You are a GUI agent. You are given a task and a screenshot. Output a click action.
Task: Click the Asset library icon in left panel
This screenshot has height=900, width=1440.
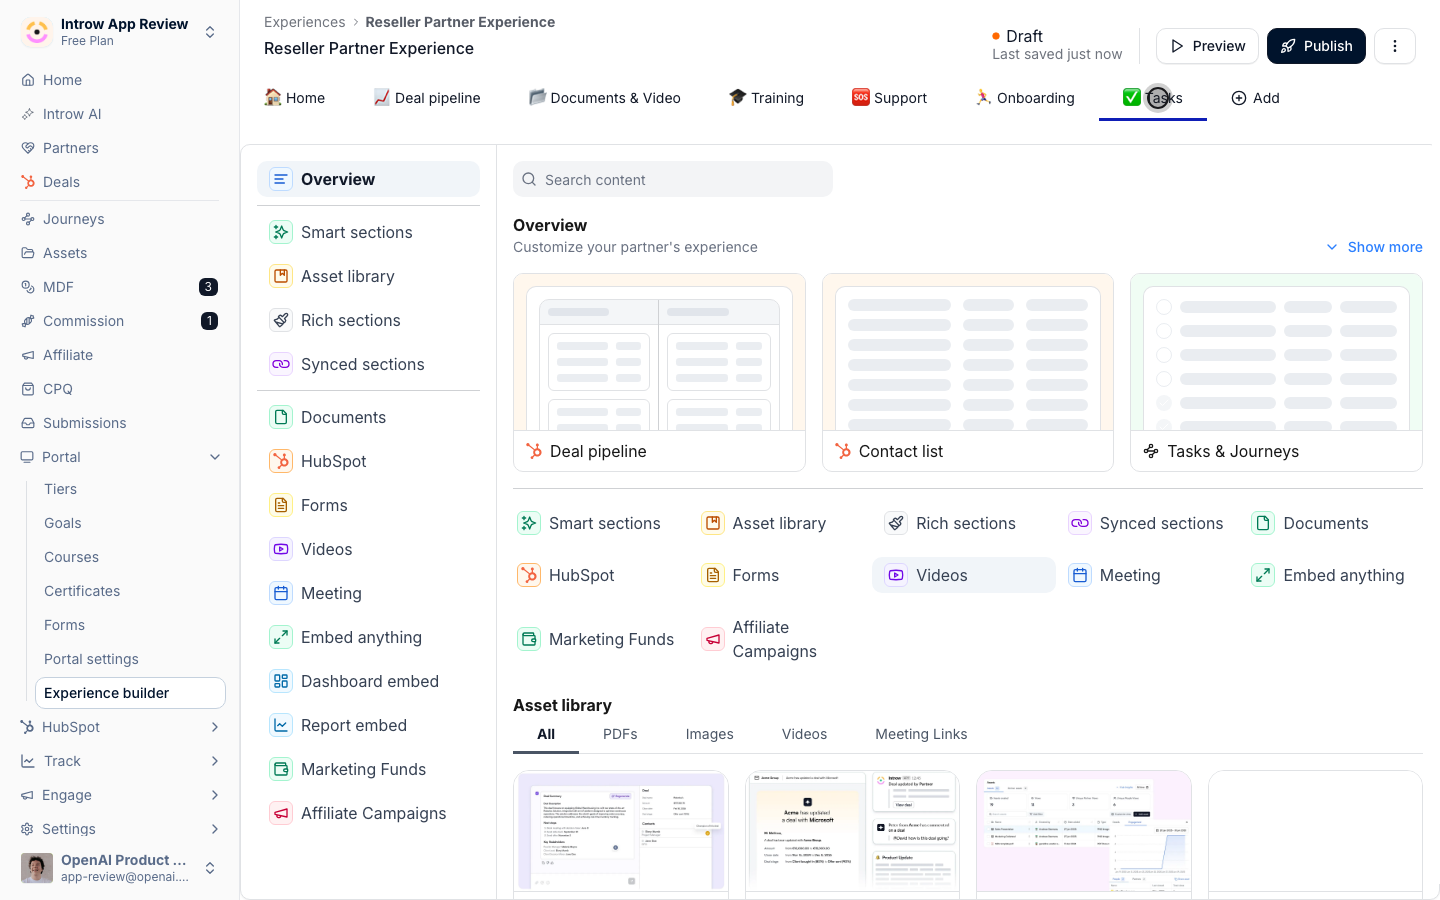click(x=281, y=276)
